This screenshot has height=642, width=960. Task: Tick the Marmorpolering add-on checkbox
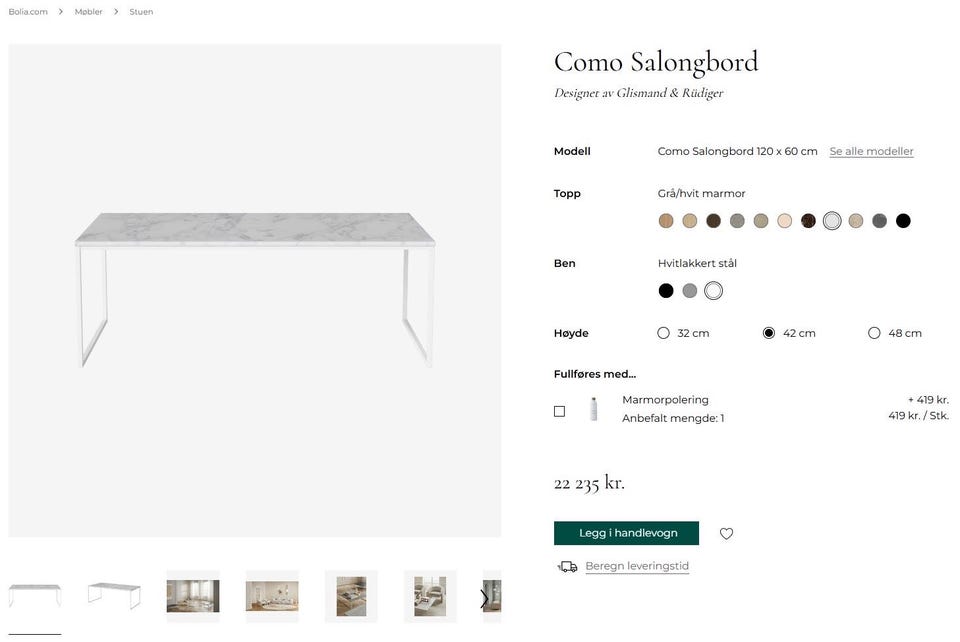pyautogui.click(x=559, y=411)
